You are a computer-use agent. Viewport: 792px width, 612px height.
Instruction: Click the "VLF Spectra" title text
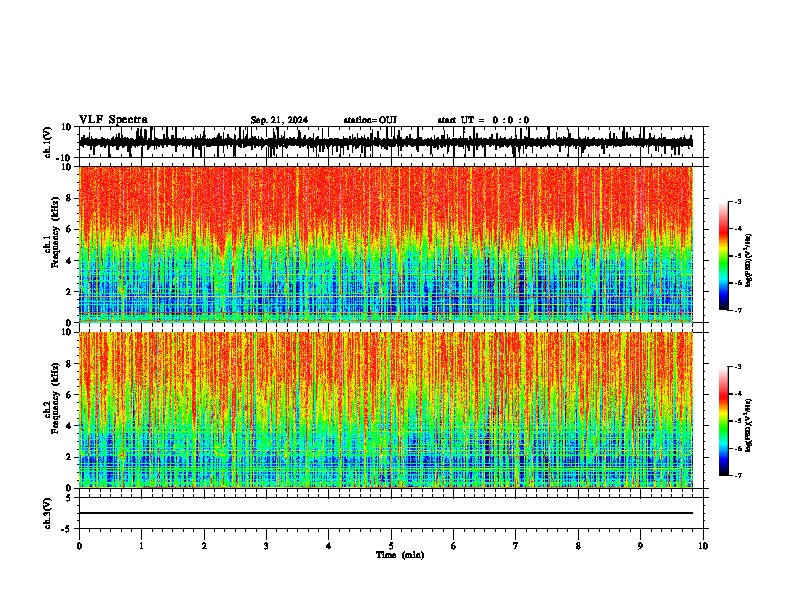click(x=113, y=120)
